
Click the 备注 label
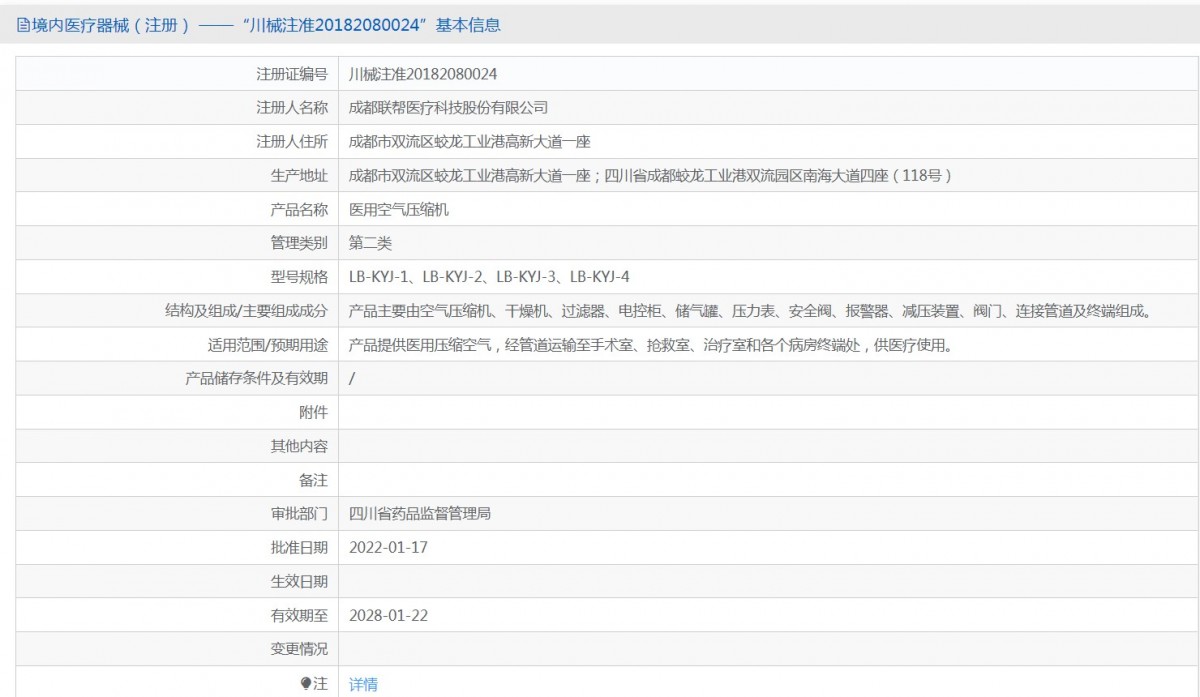coord(314,480)
